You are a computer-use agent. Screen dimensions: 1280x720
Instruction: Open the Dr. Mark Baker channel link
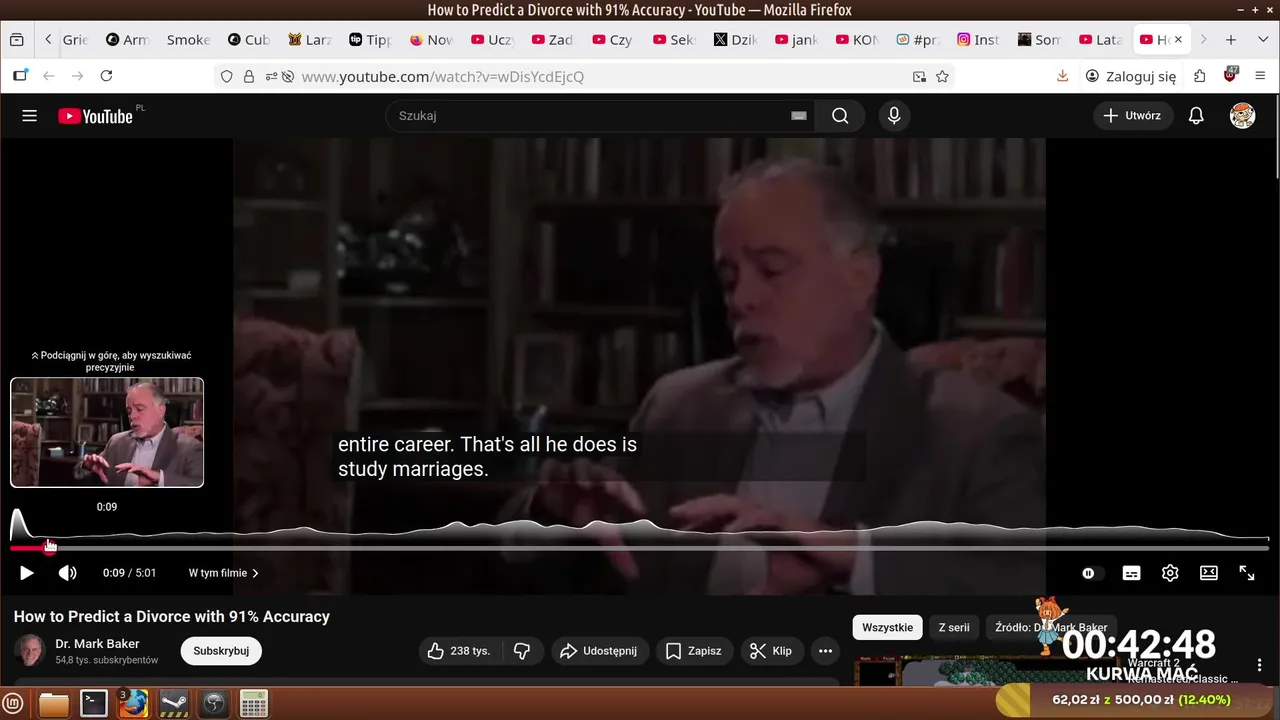97,644
